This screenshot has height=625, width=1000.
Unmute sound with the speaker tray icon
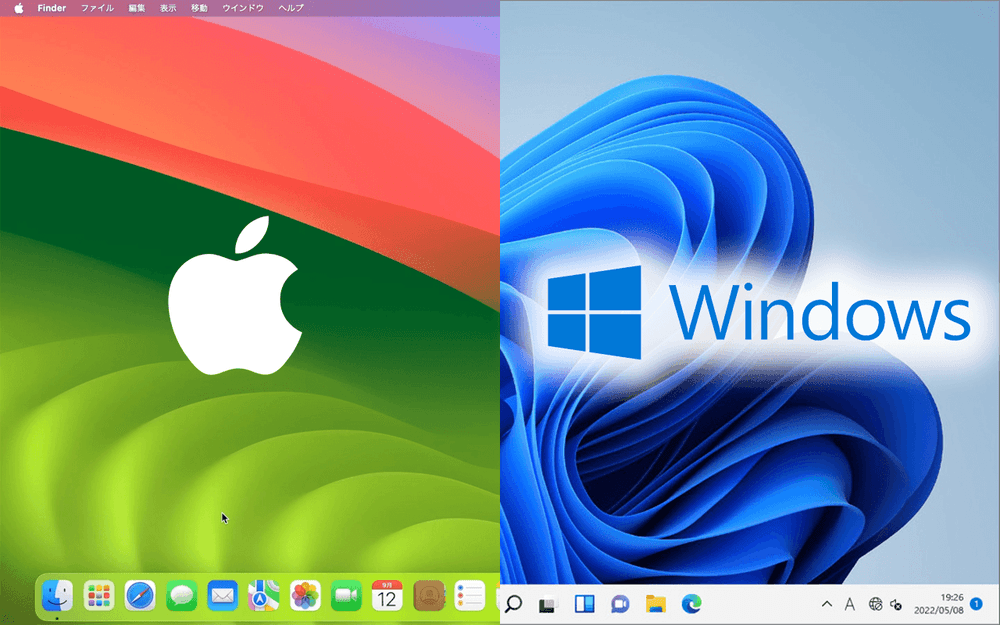tap(896, 603)
